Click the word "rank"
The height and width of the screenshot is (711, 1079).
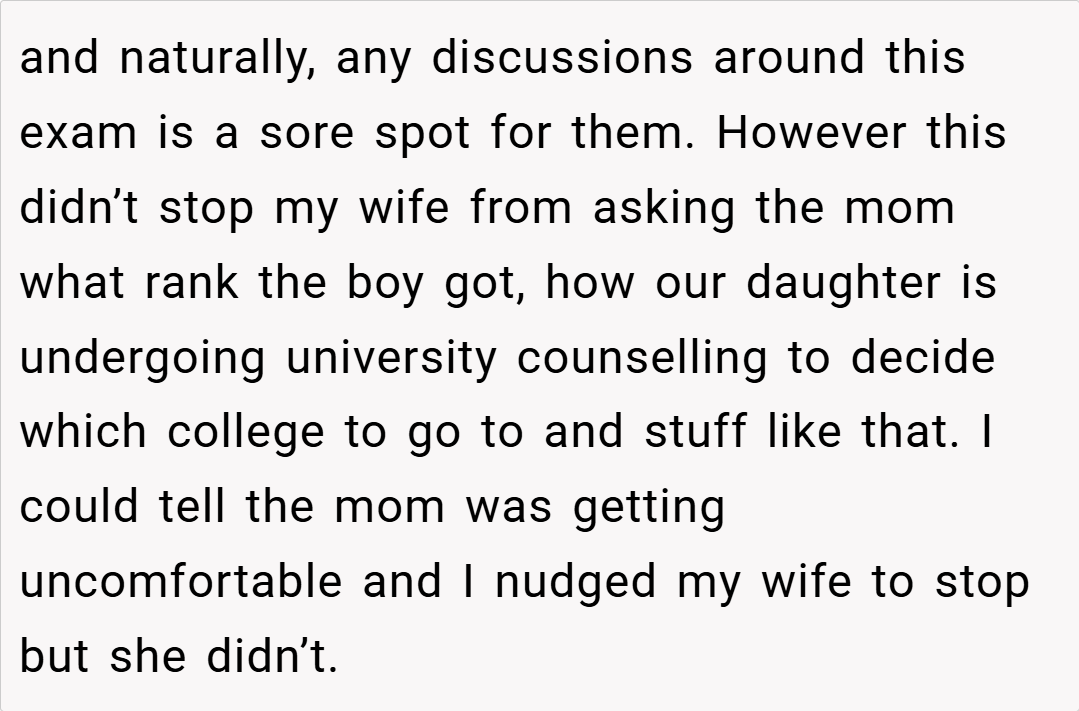[191, 284]
